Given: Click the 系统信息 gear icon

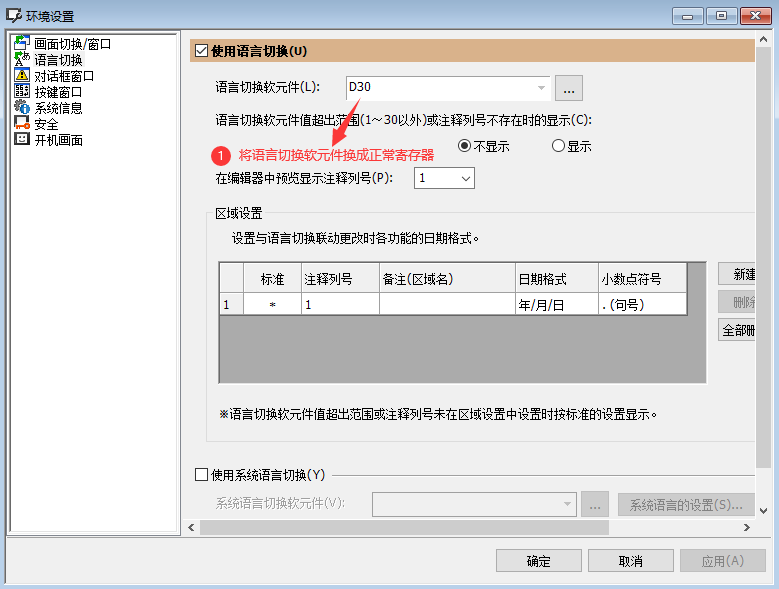Looking at the screenshot, I should (22, 108).
